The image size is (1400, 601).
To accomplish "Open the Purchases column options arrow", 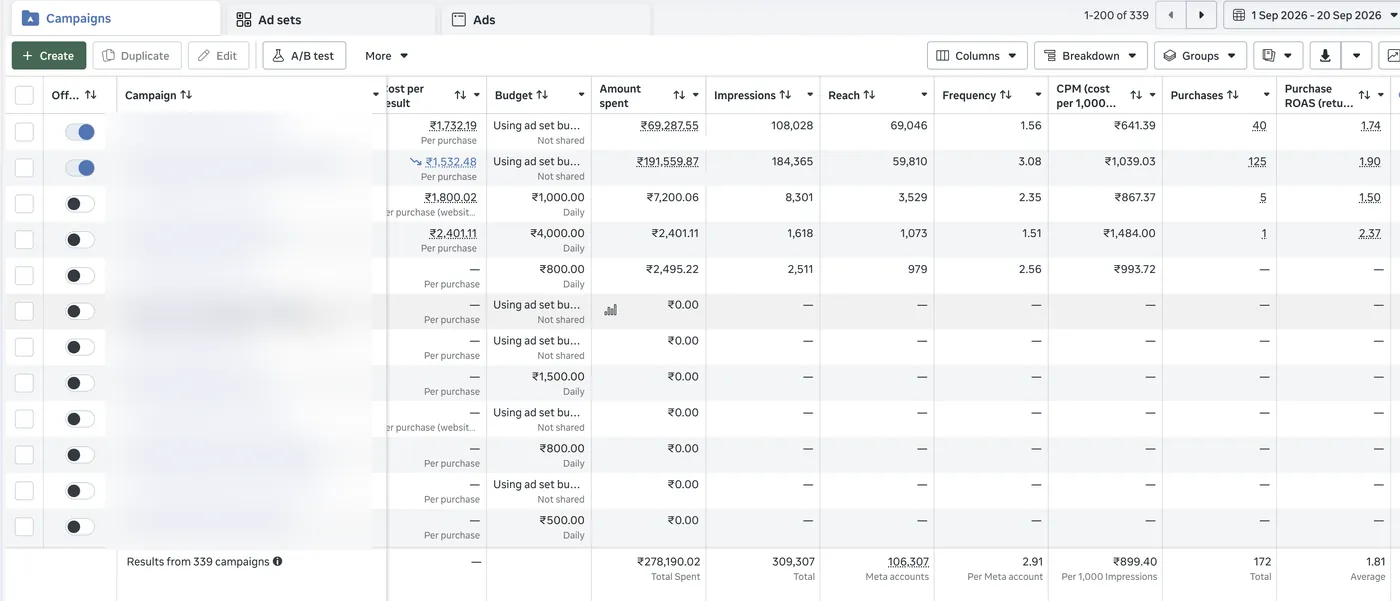I will [1265, 95].
